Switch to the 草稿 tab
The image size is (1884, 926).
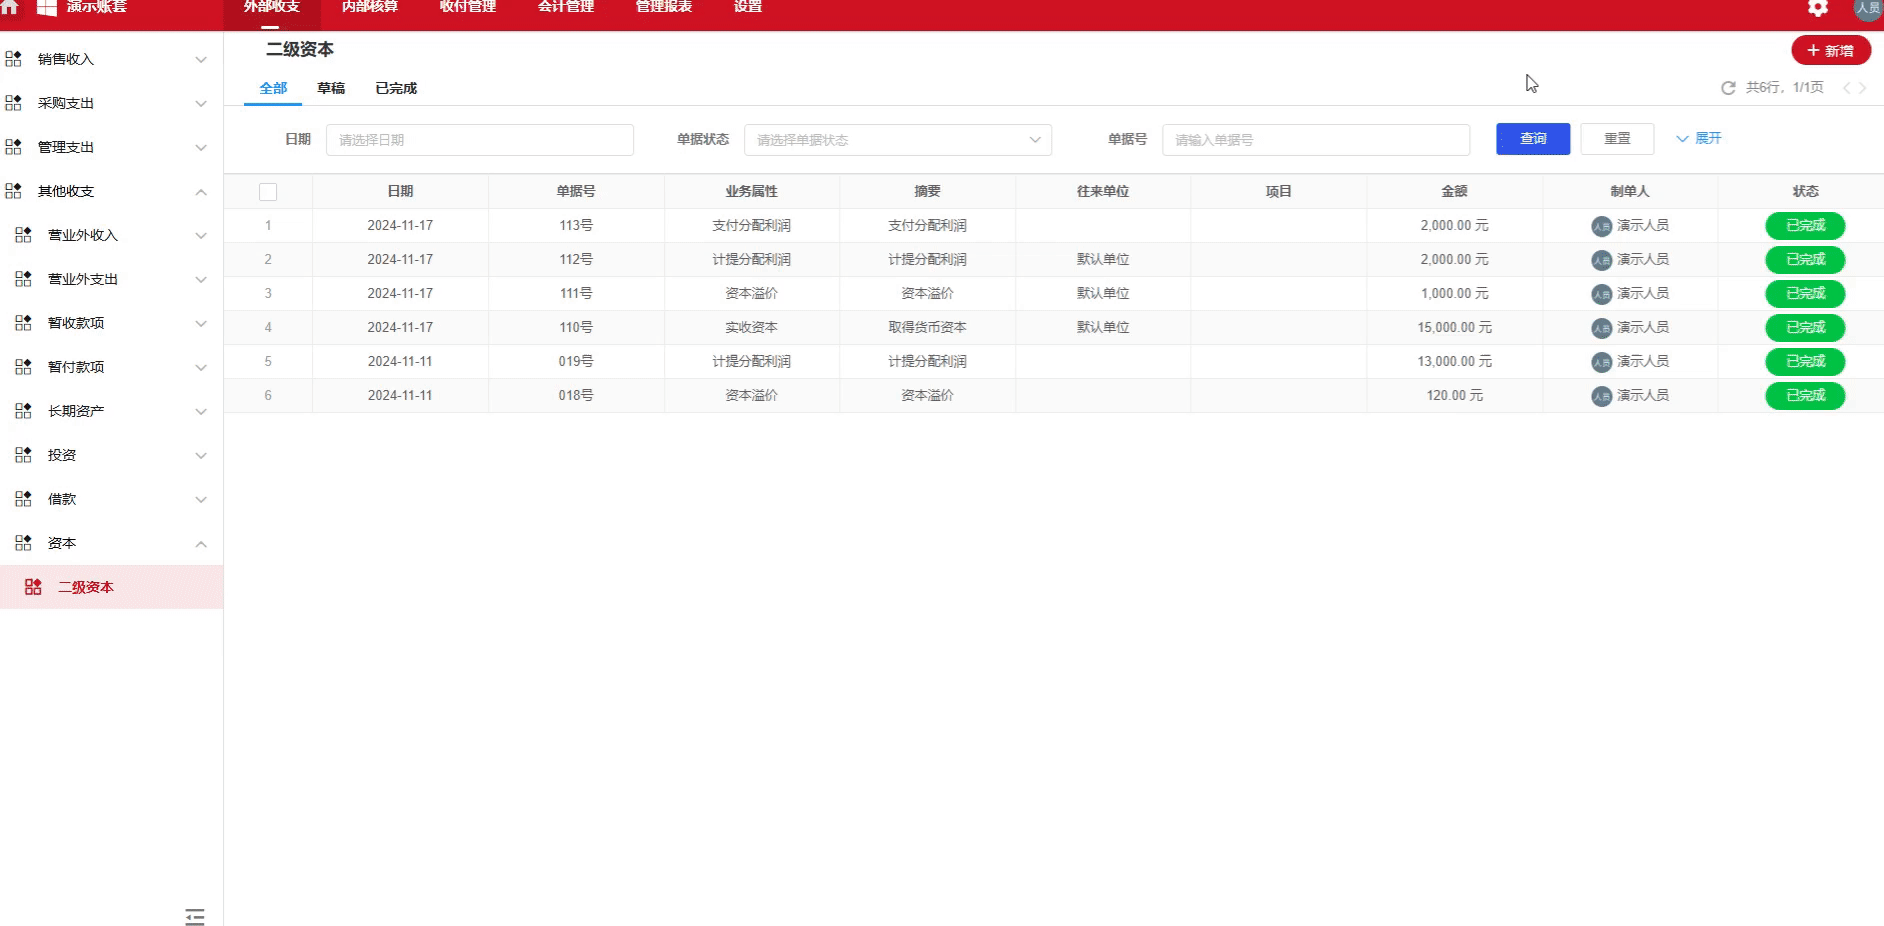pos(331,88)
